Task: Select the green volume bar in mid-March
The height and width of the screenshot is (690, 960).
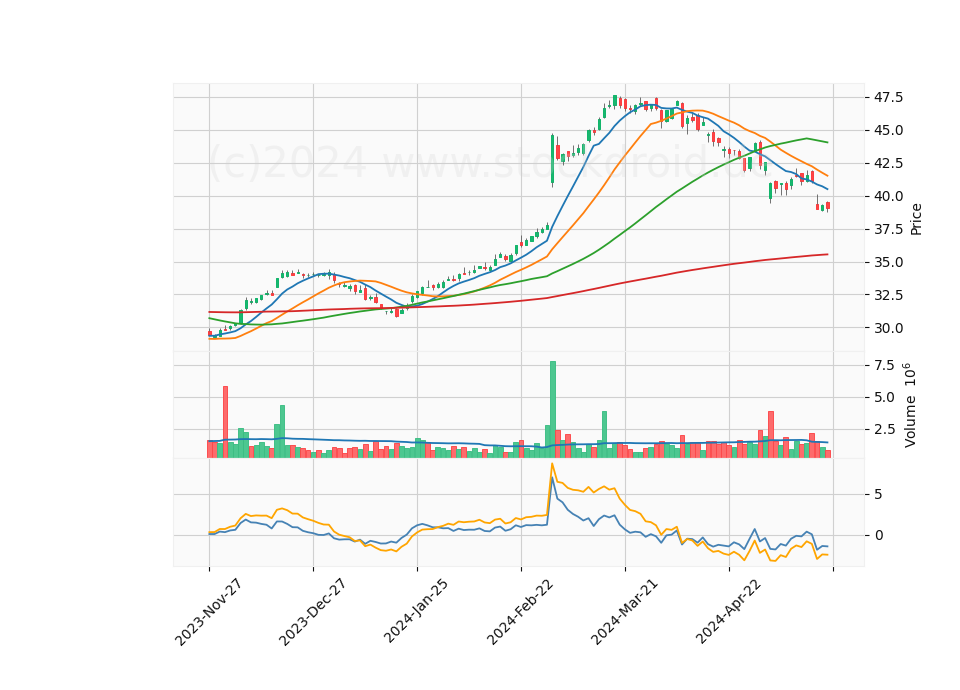Action: pos(604,434)
